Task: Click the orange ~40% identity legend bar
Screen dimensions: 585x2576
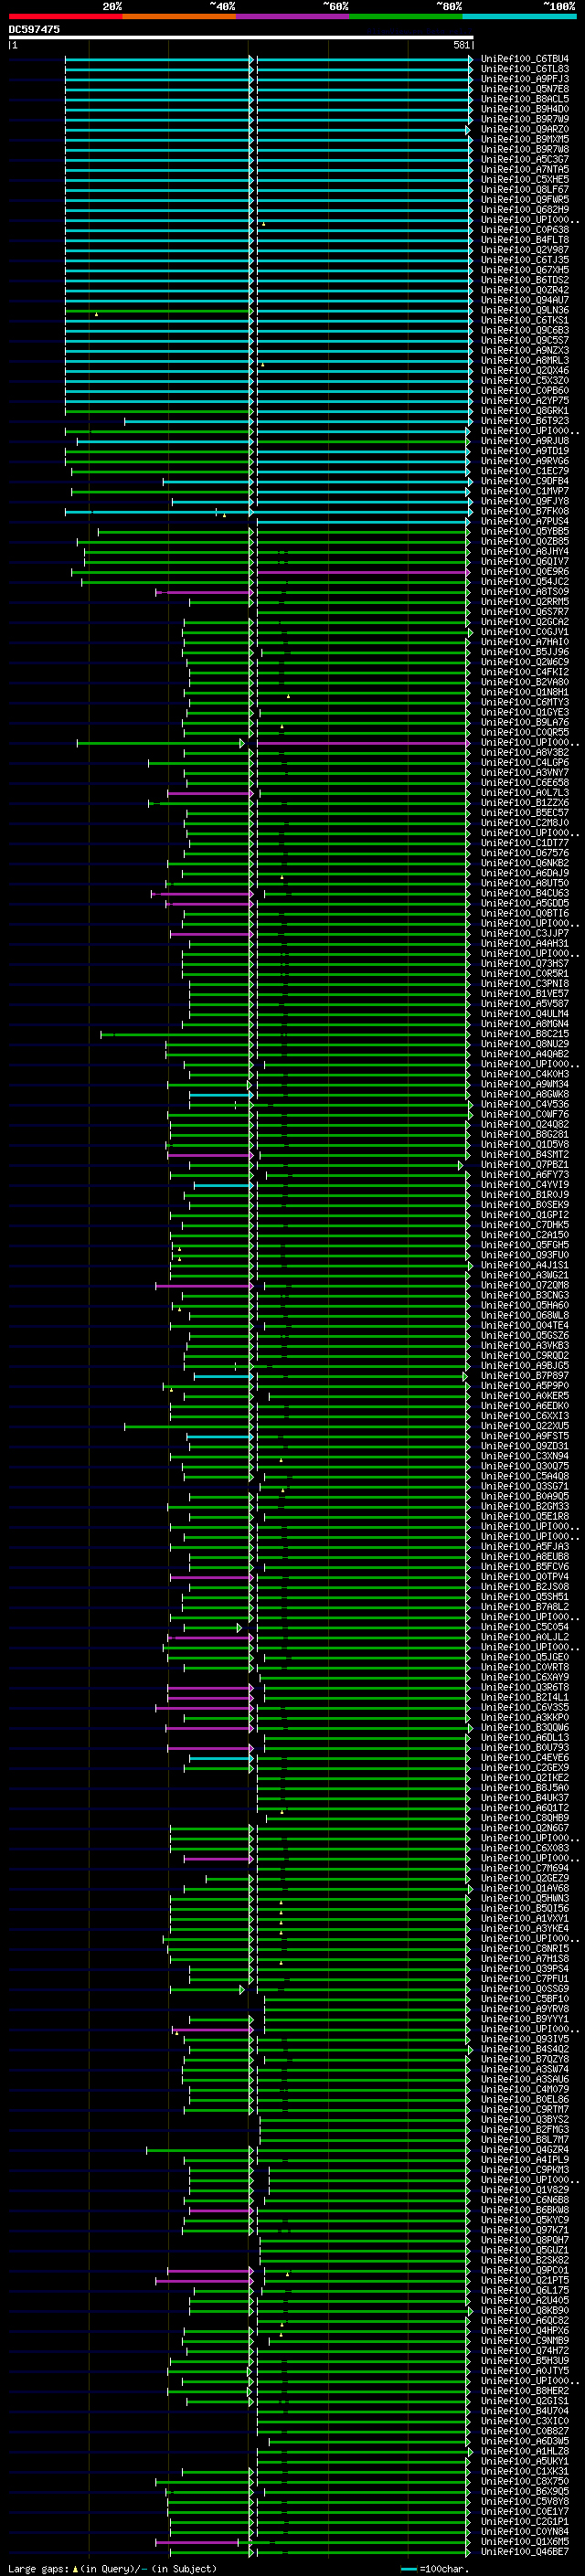Action: tap(179, 16)
